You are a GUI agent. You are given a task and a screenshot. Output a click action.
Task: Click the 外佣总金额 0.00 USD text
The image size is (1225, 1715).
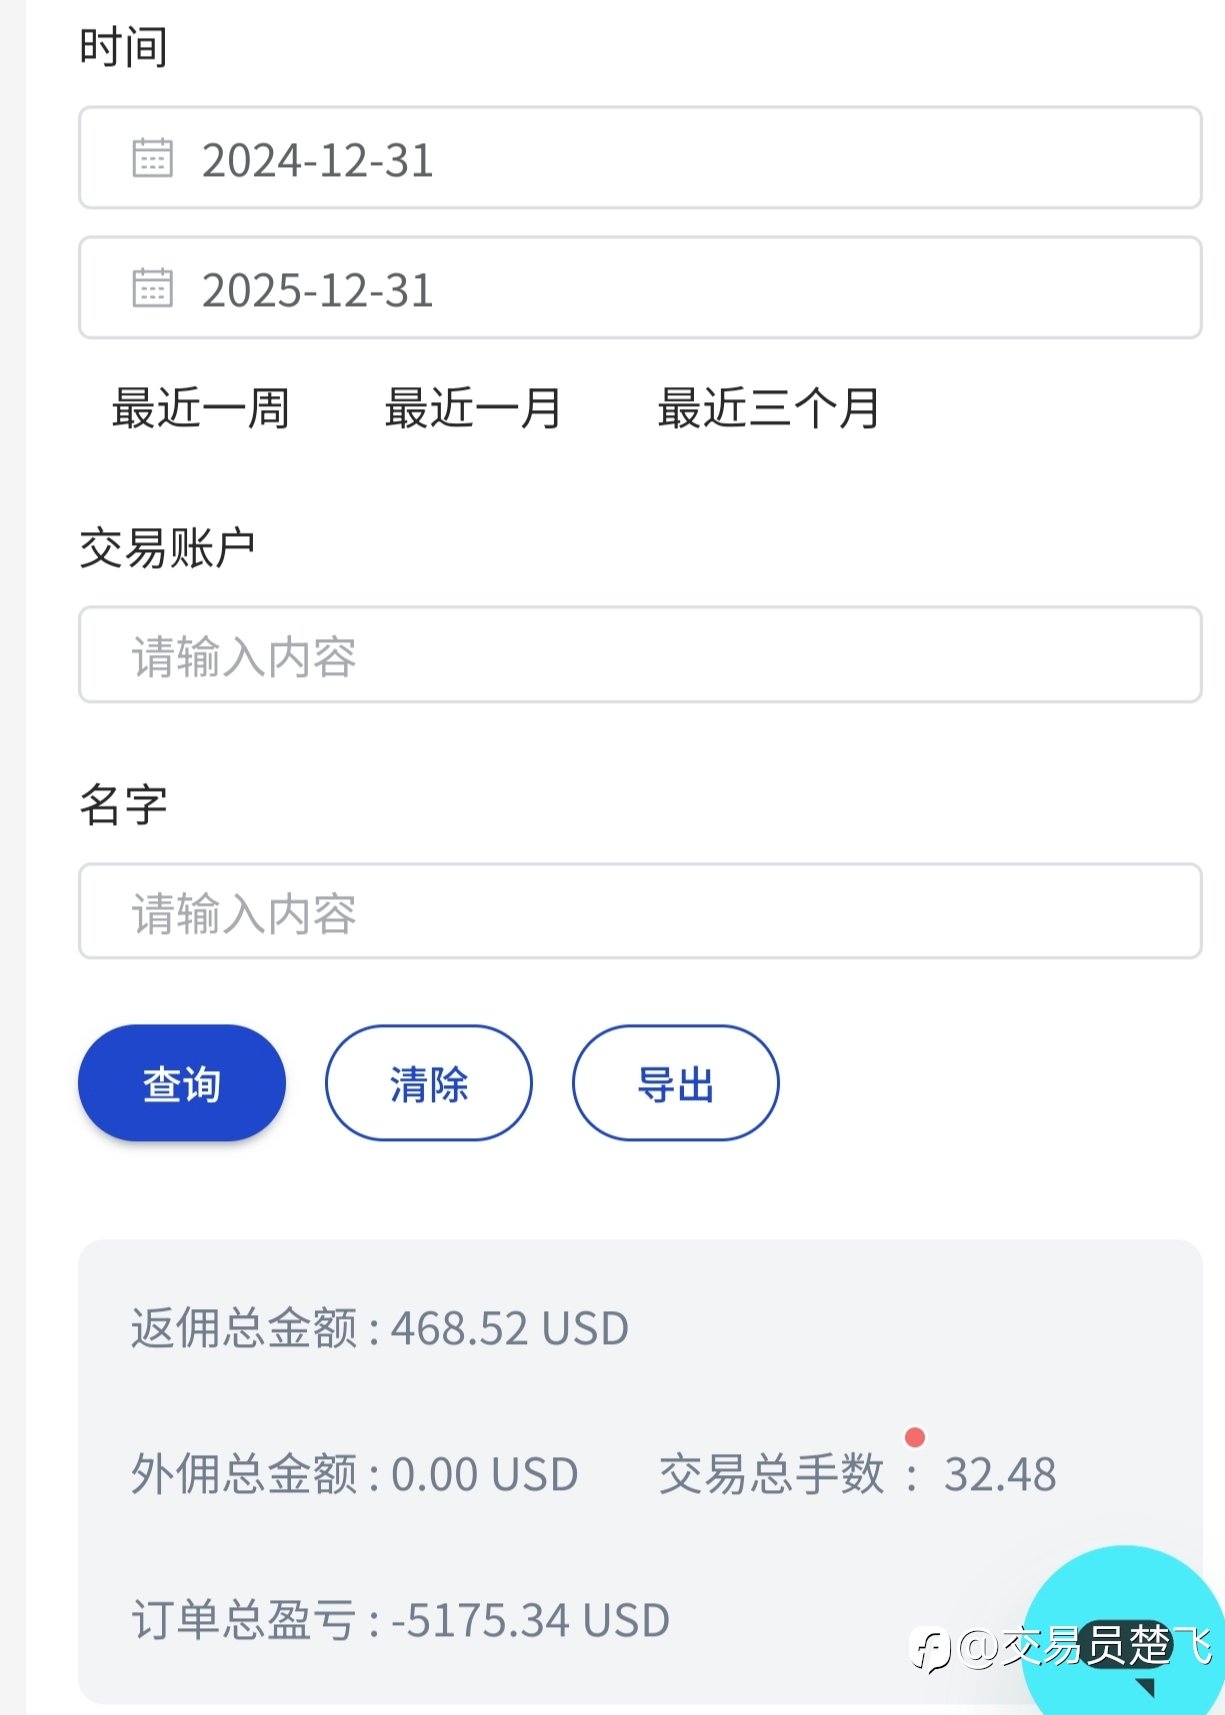tap(355, 1474)
